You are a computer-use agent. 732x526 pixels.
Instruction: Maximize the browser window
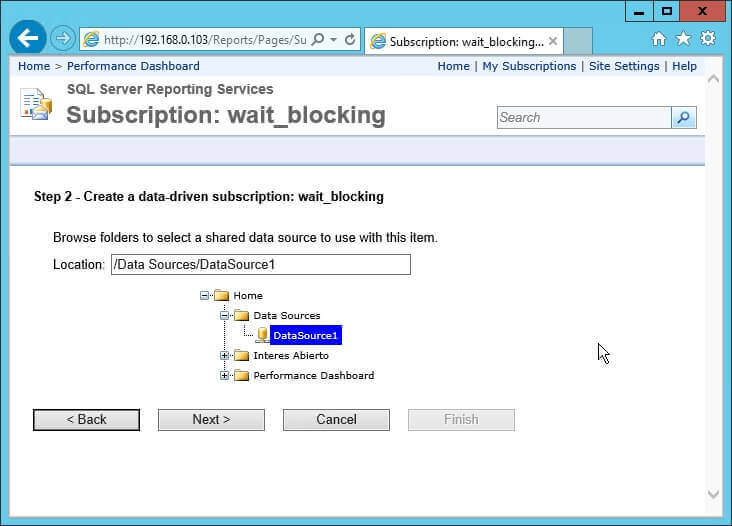click(667, 11)
